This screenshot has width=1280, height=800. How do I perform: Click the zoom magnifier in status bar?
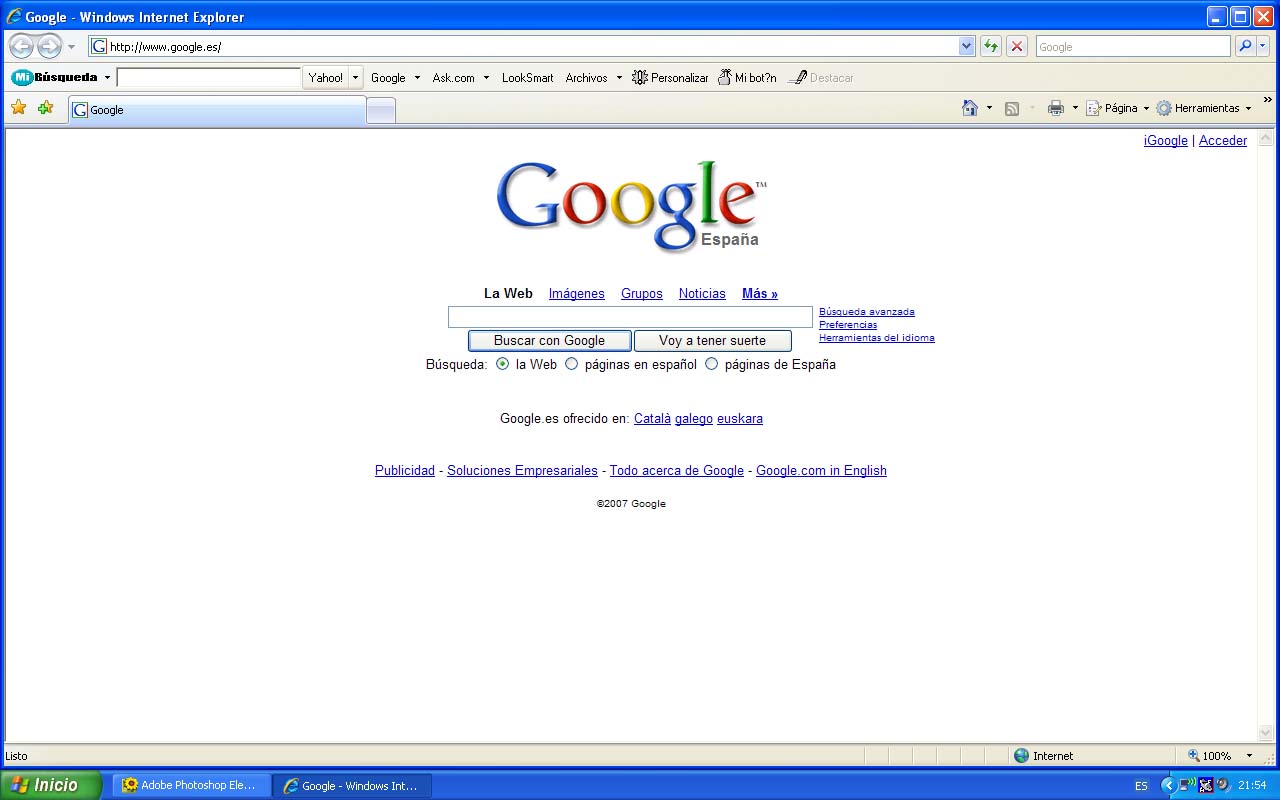(x=1194, y=756)
